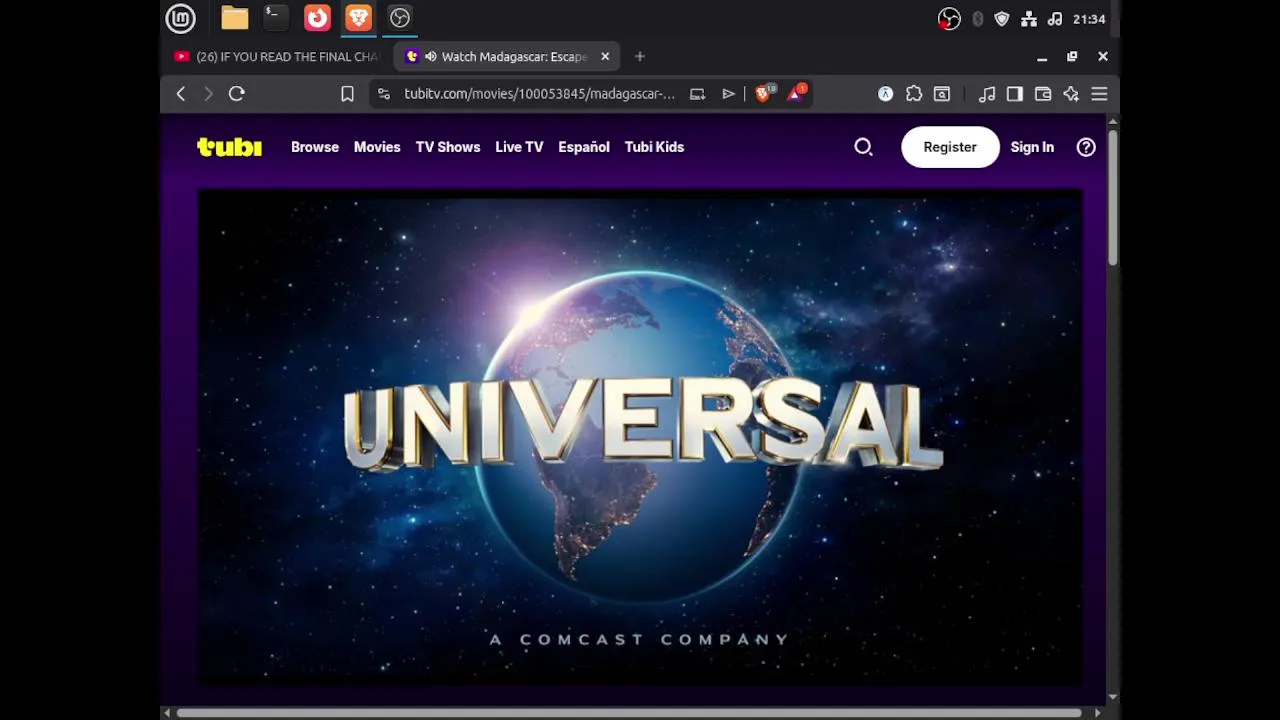
Task: Click the tab search toolbar icon
Action: (x=942, y=94)
